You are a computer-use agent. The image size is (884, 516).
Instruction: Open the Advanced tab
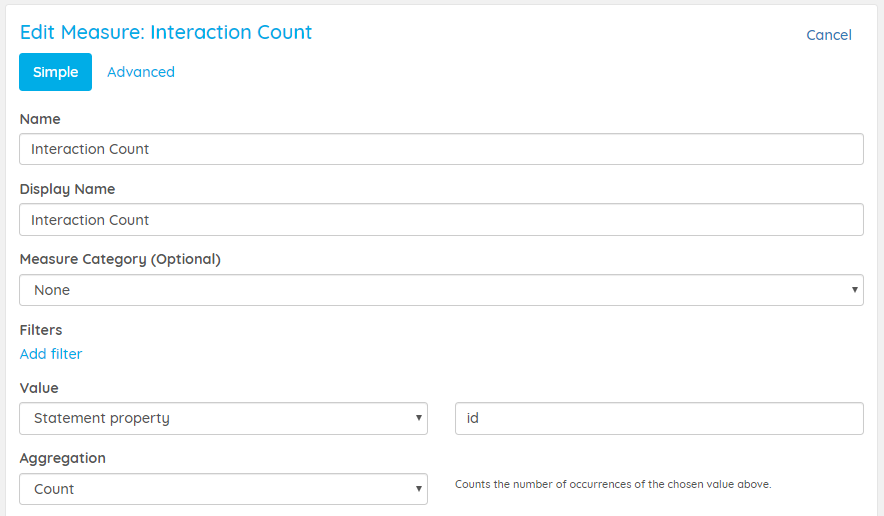(141, 72)
